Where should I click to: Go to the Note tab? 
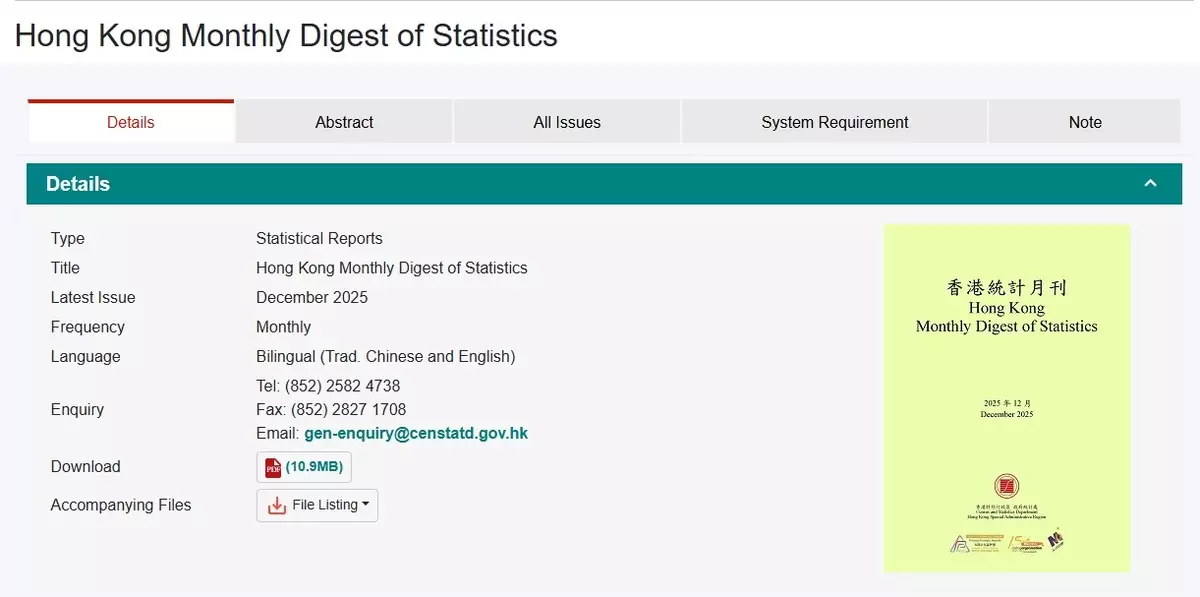[1084, 122]
